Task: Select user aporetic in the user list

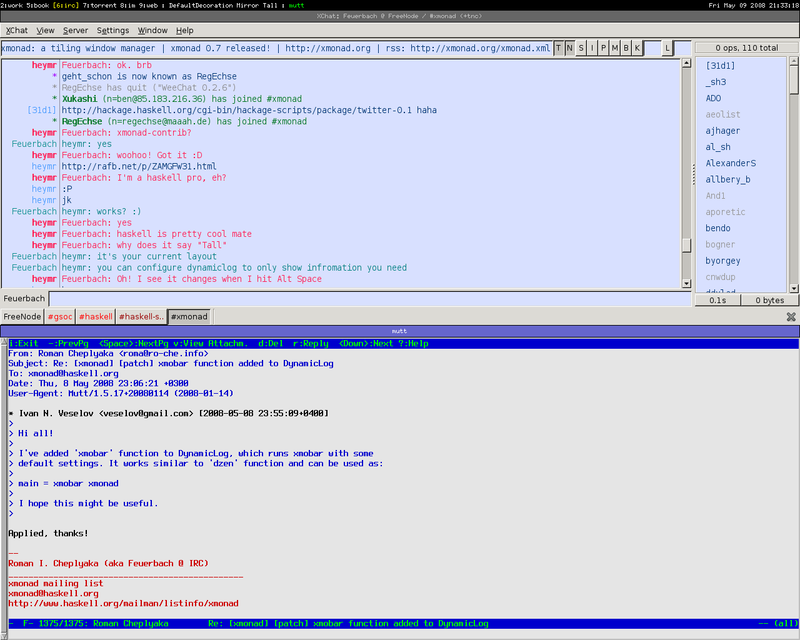Action: [x=725, y=212]
